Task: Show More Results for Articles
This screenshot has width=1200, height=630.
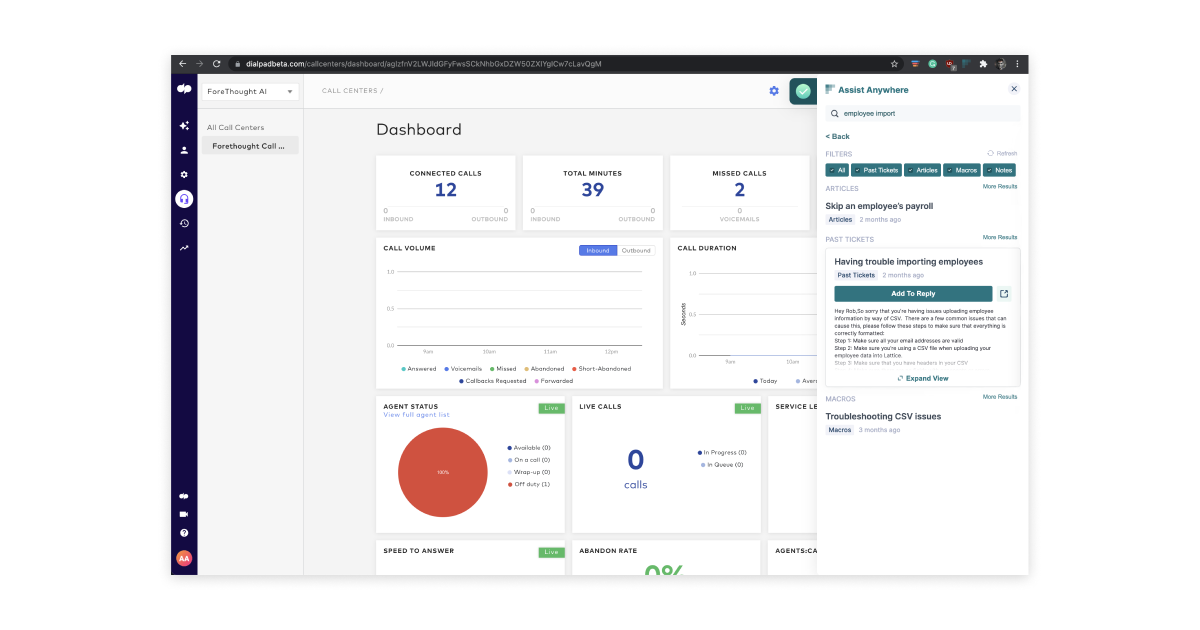Action: pos(1000,187)
